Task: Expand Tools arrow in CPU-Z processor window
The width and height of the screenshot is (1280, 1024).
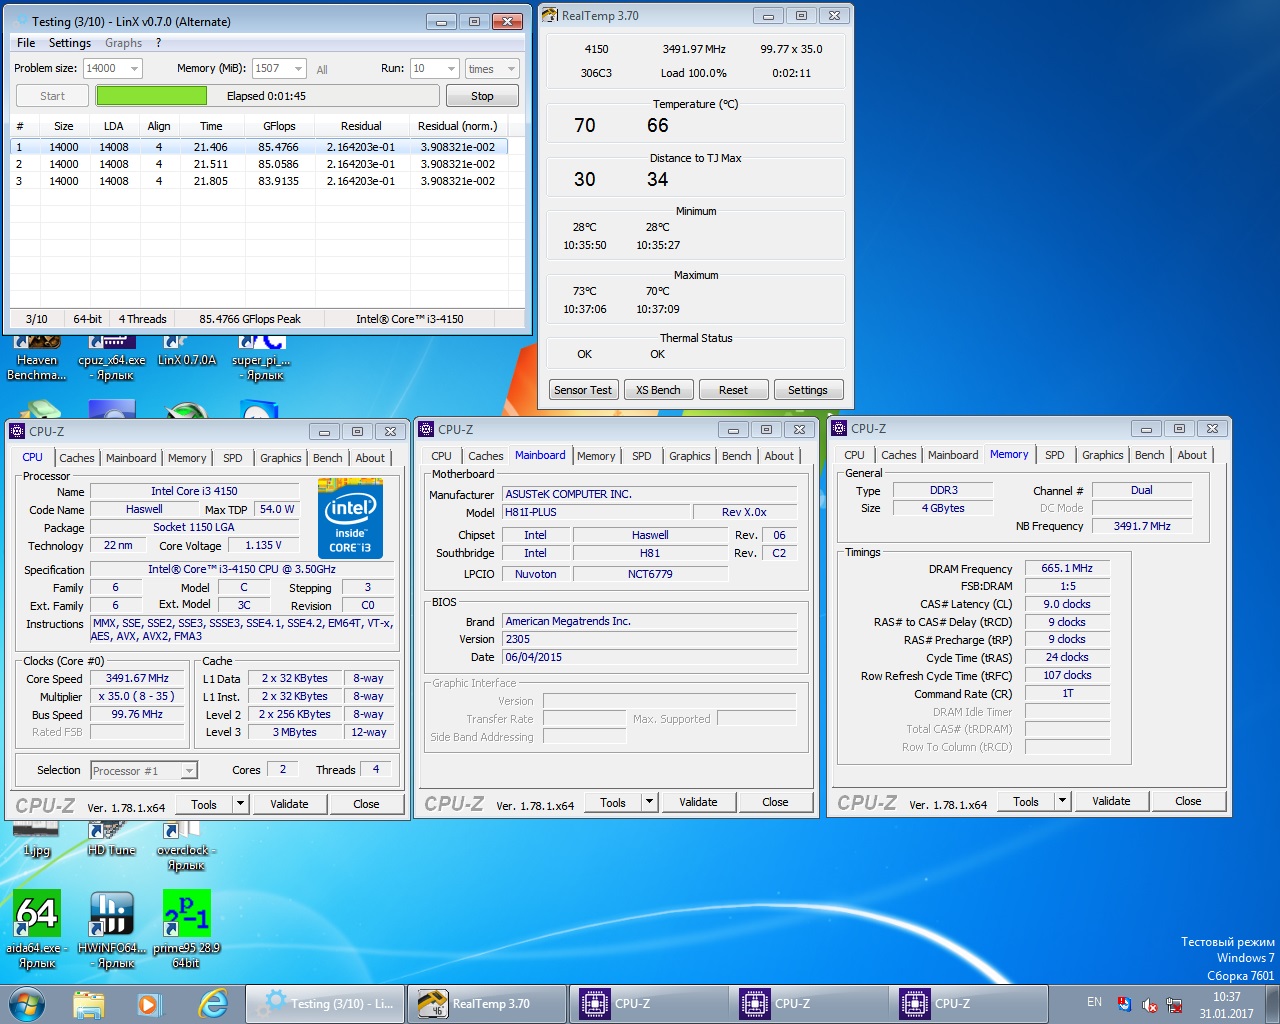Action: pos(240,803)
